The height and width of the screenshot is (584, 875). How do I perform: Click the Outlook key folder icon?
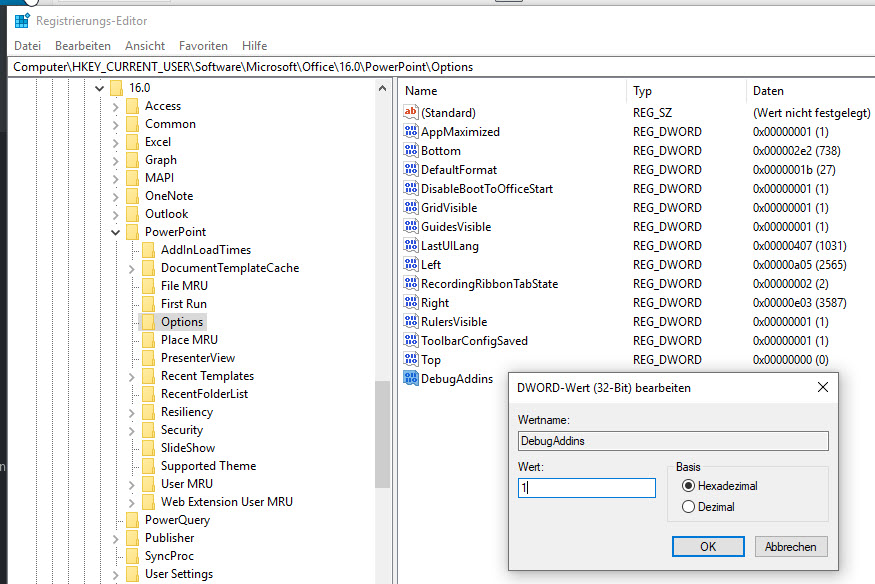(132, 214)
